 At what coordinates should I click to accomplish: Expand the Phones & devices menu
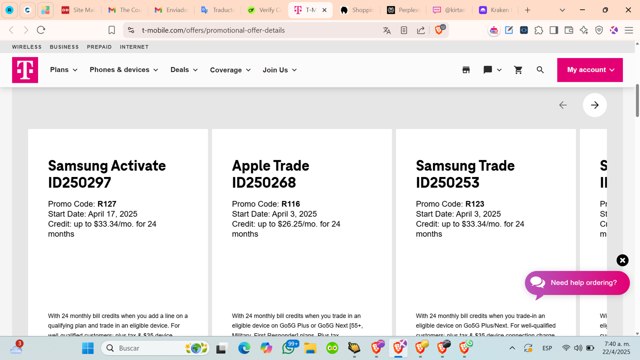124,70
